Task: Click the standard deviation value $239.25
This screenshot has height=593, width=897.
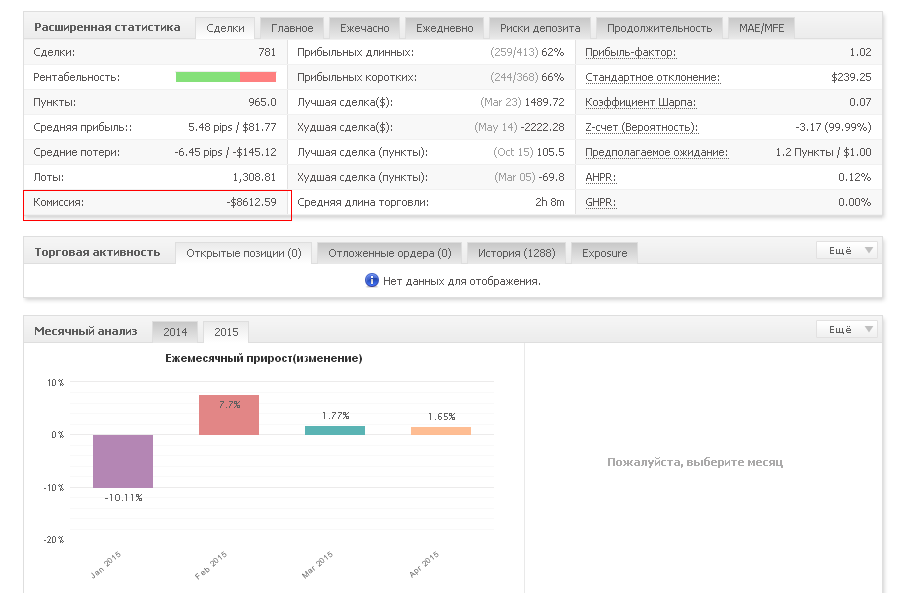Action: 851,77
